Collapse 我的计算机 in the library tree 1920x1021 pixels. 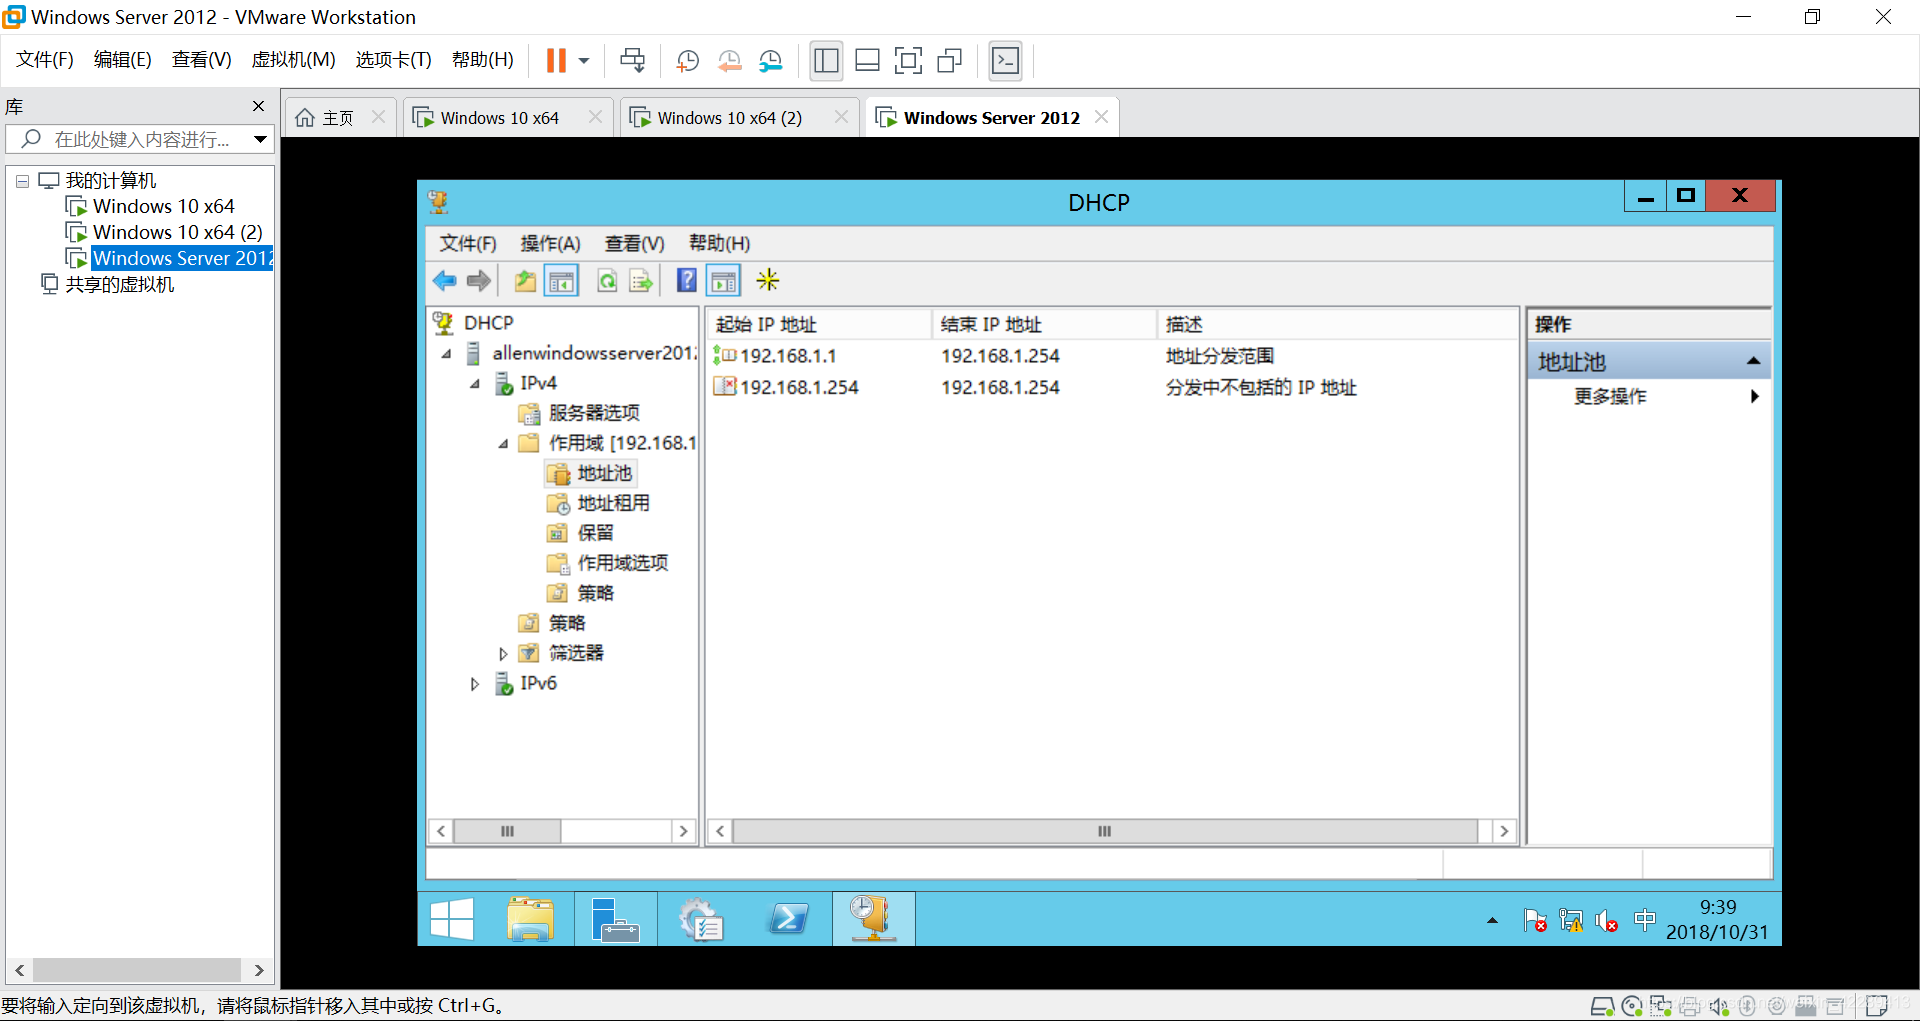[22, 182]
